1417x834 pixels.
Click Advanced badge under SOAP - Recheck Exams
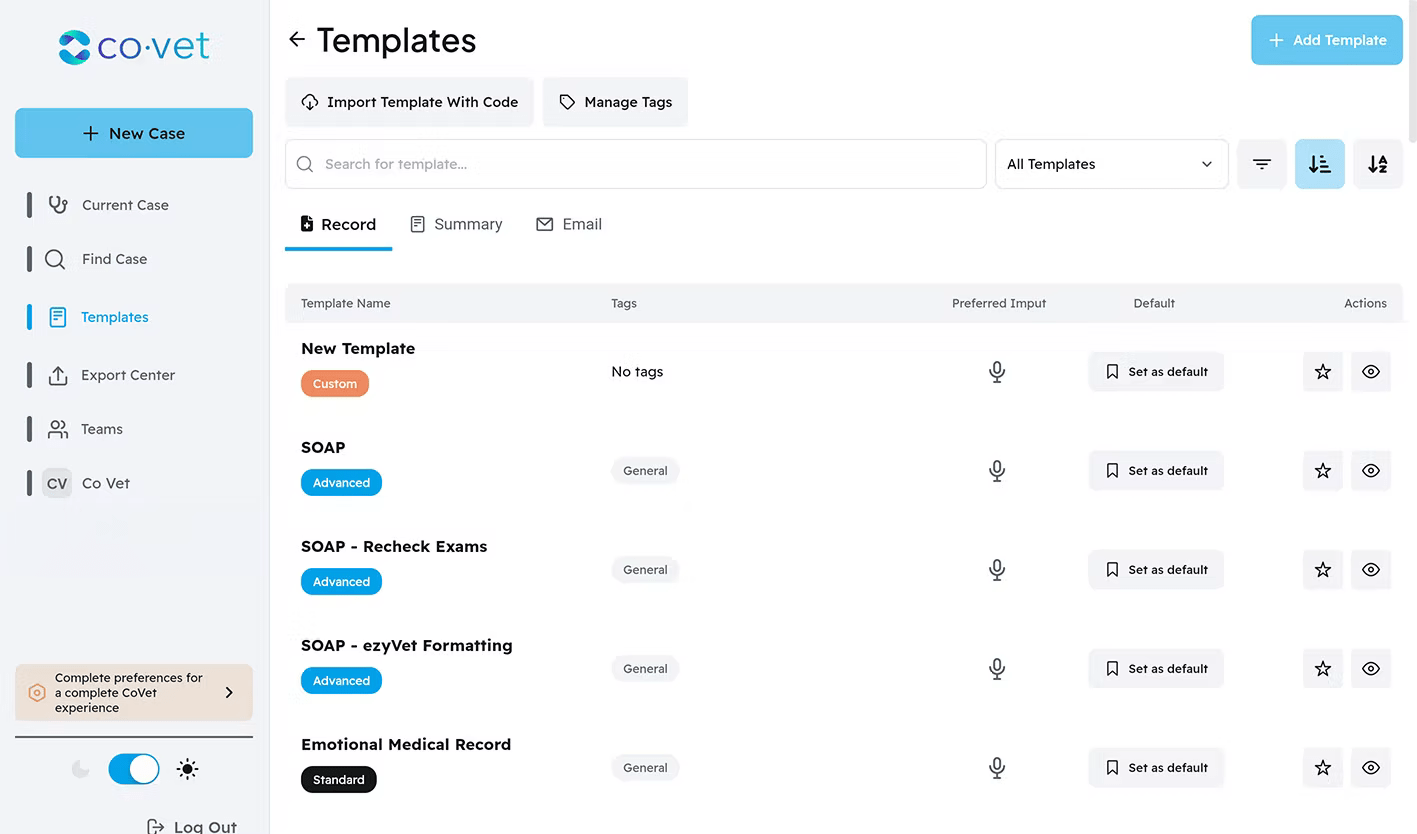coord(341,582)
